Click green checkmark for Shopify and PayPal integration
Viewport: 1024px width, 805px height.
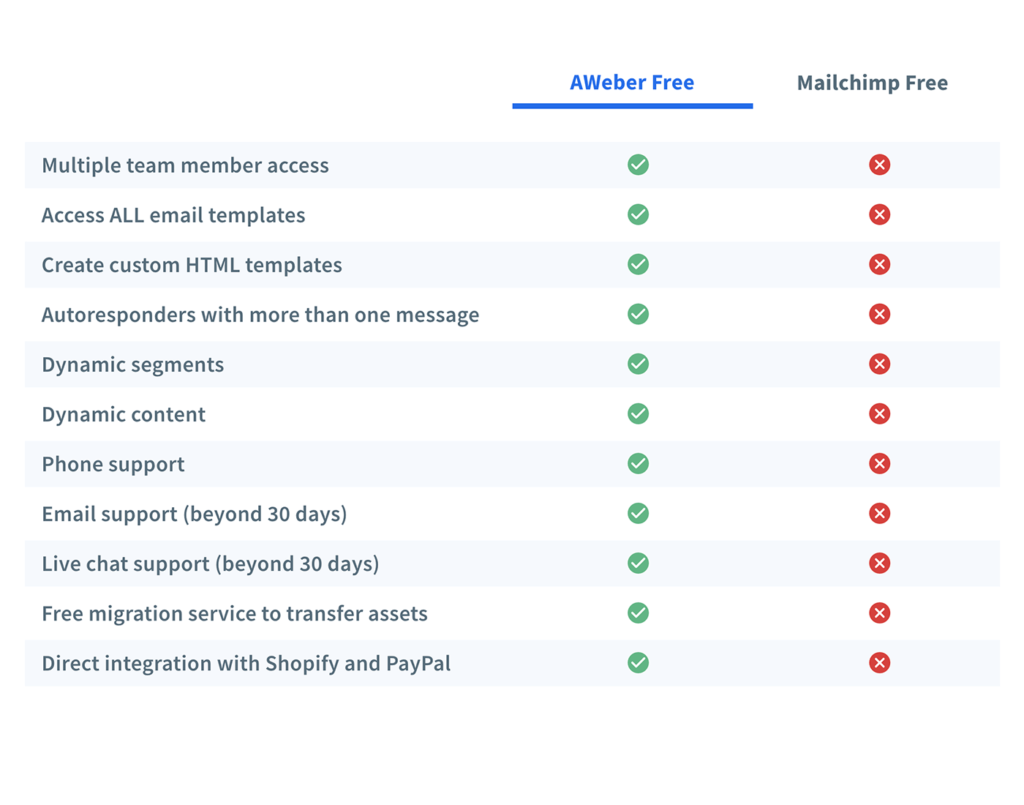(x=638, y=663)
